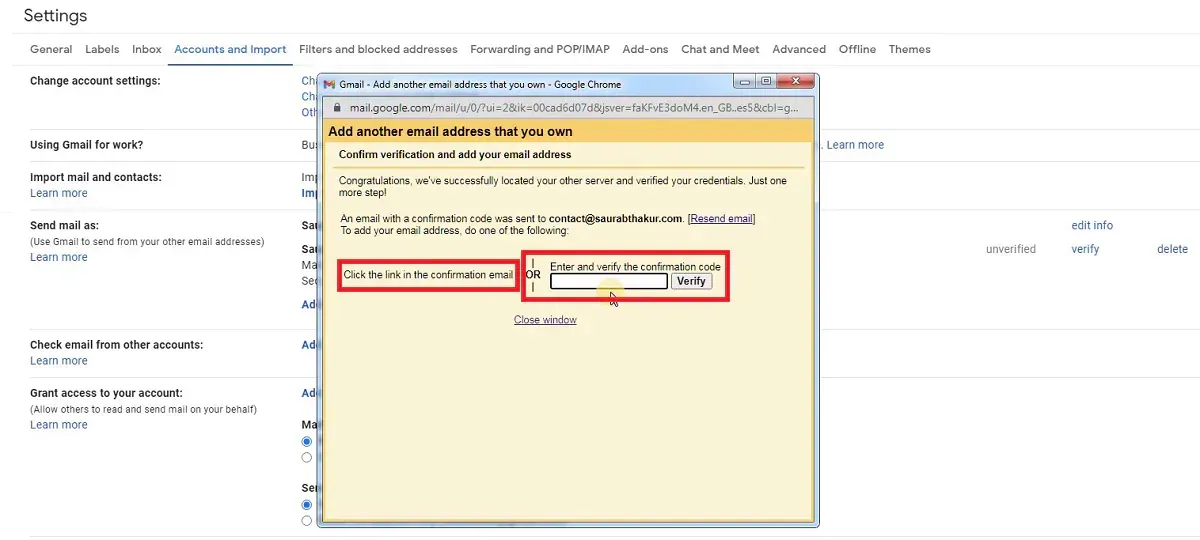Click the Close window link
Viewport: 1200px width, 540px height.
pos(545,320)
